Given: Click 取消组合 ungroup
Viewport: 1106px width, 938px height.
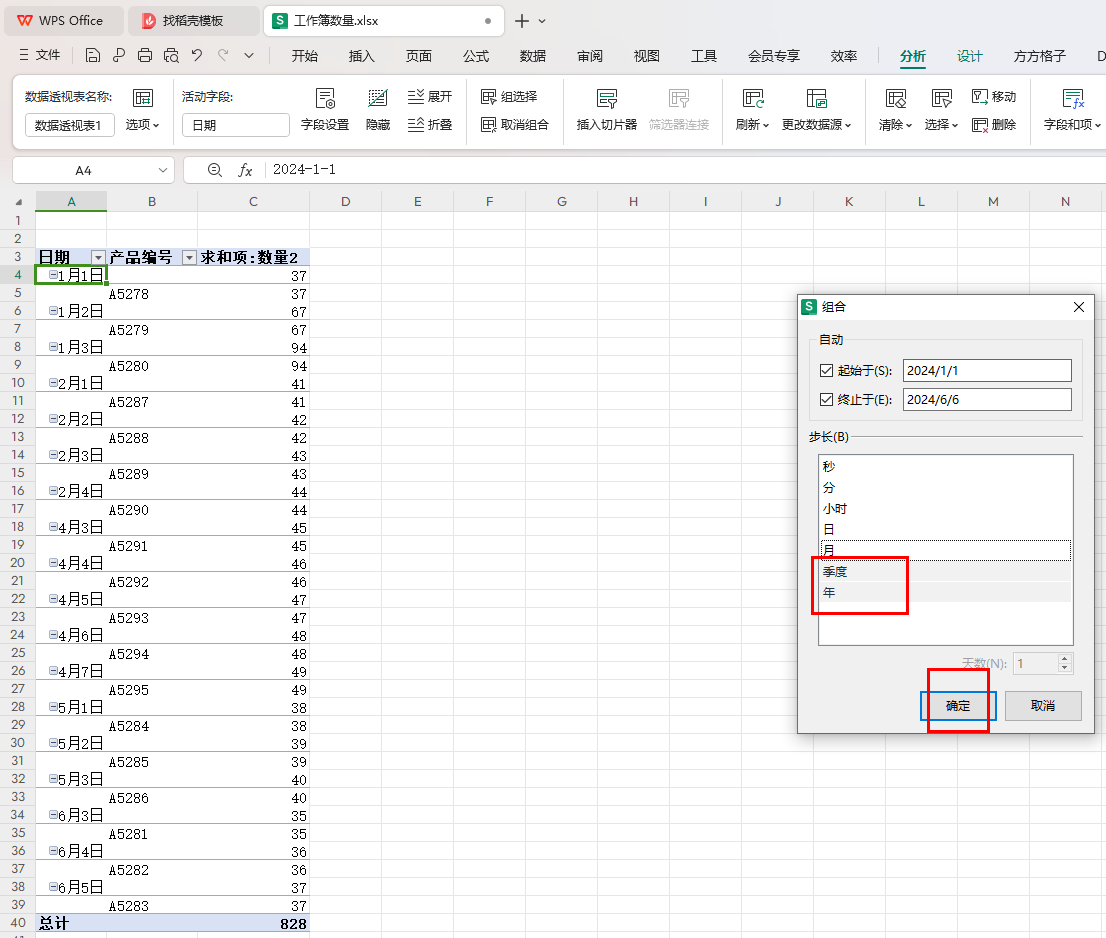Looking at the screenshot, I should click(x=514, y=125).
